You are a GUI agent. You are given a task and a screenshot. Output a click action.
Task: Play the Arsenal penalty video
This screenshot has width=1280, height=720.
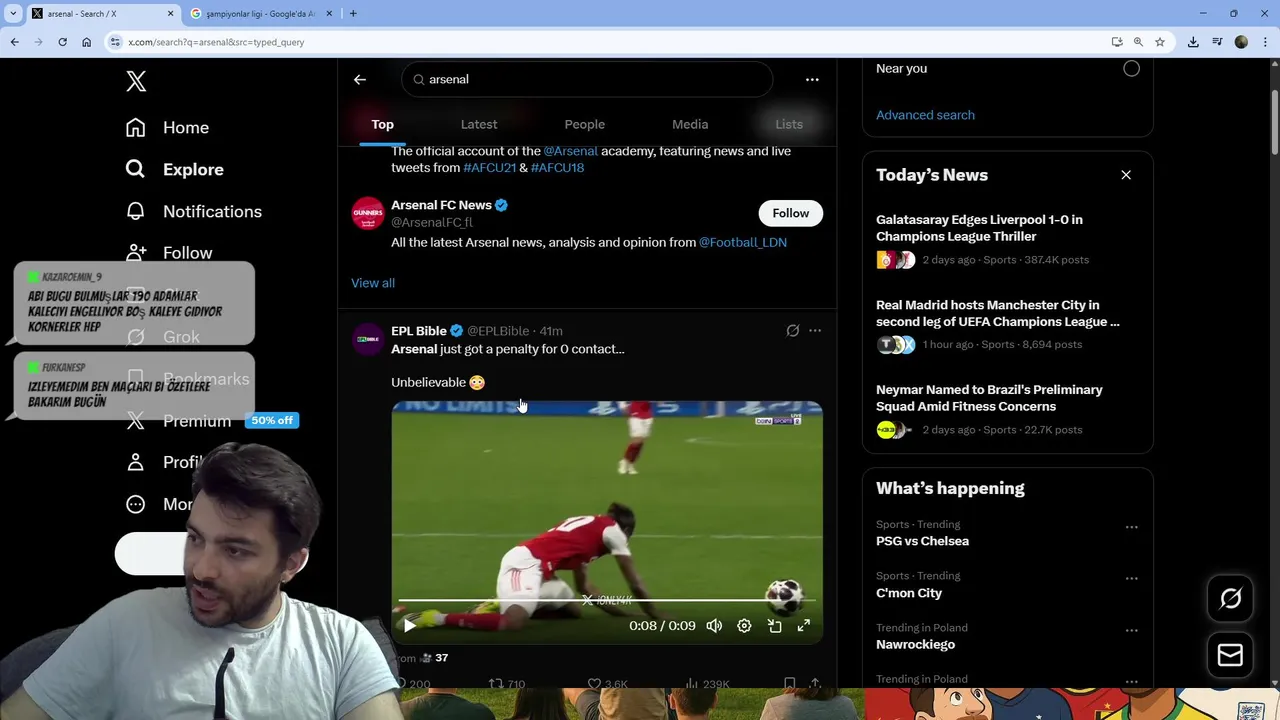[x=409, y=625]
